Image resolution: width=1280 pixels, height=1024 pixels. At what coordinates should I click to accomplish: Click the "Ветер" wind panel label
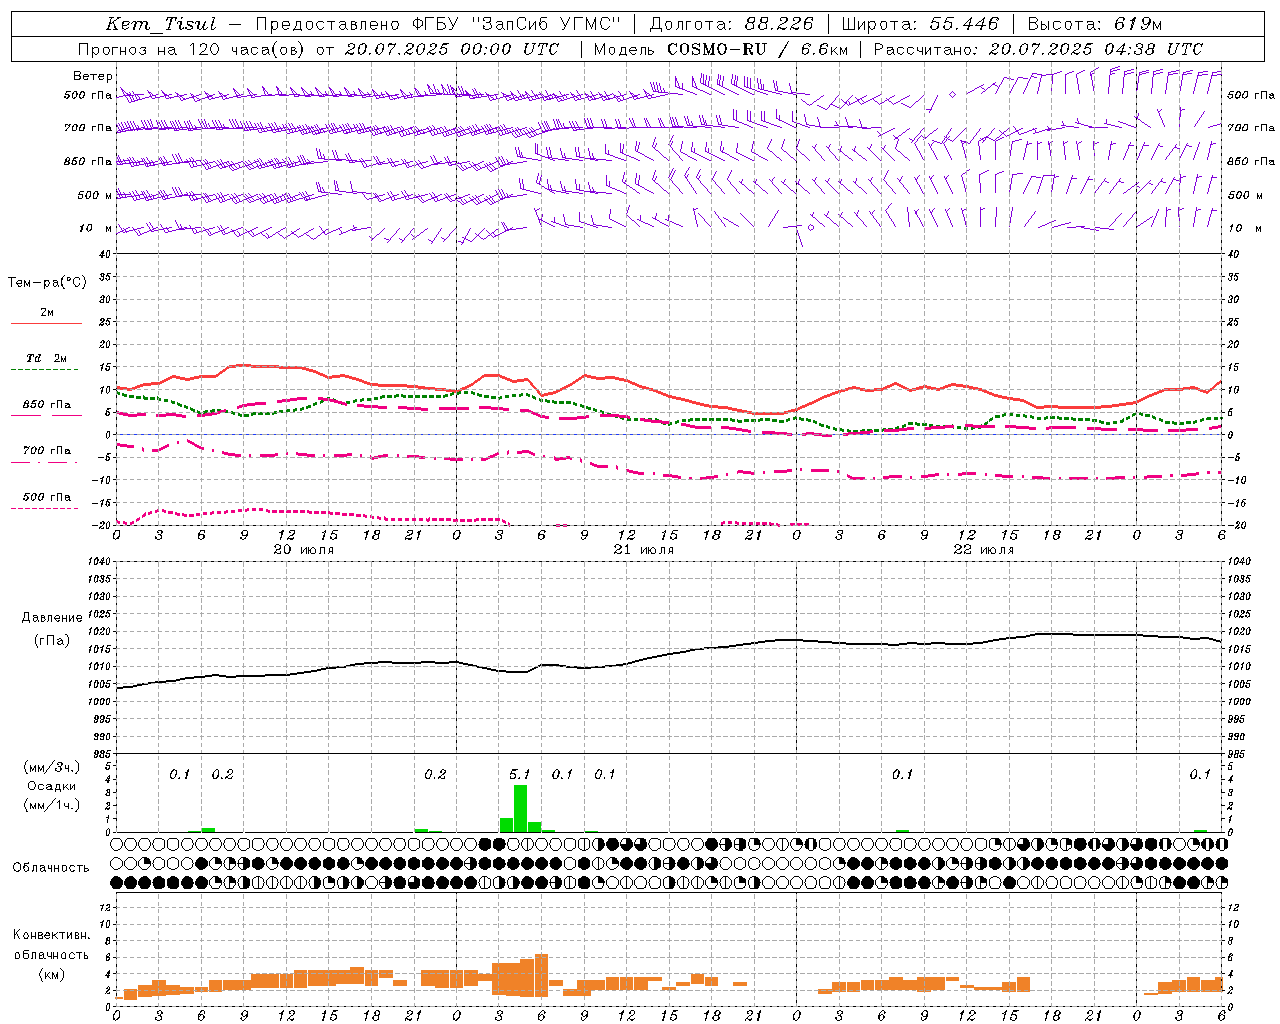(93, 76)
